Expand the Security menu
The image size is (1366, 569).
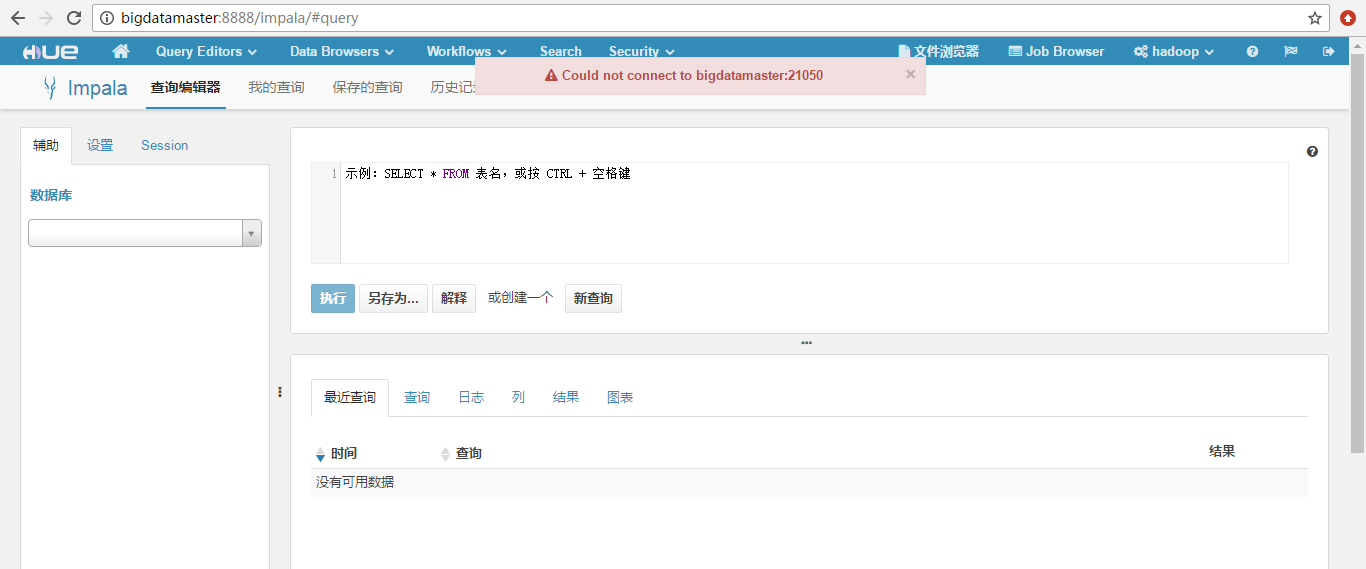[641, 52]
